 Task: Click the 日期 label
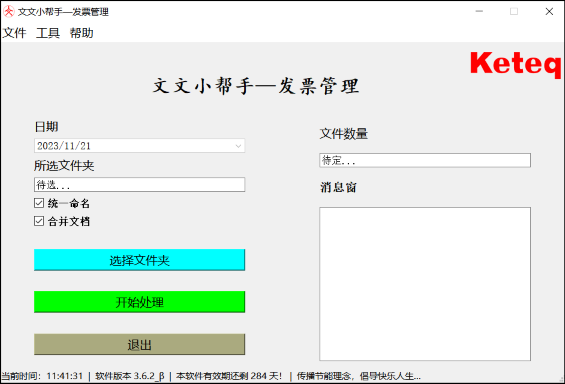pos(46,126)
